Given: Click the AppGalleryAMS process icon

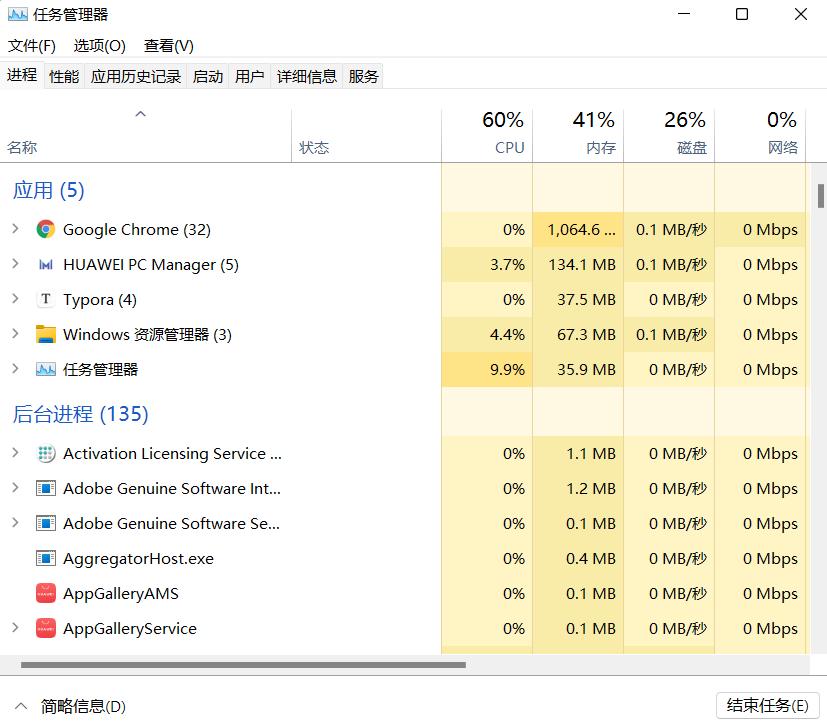Looking at the screenshot, I should pyautogui.click(x=44, y=593).
